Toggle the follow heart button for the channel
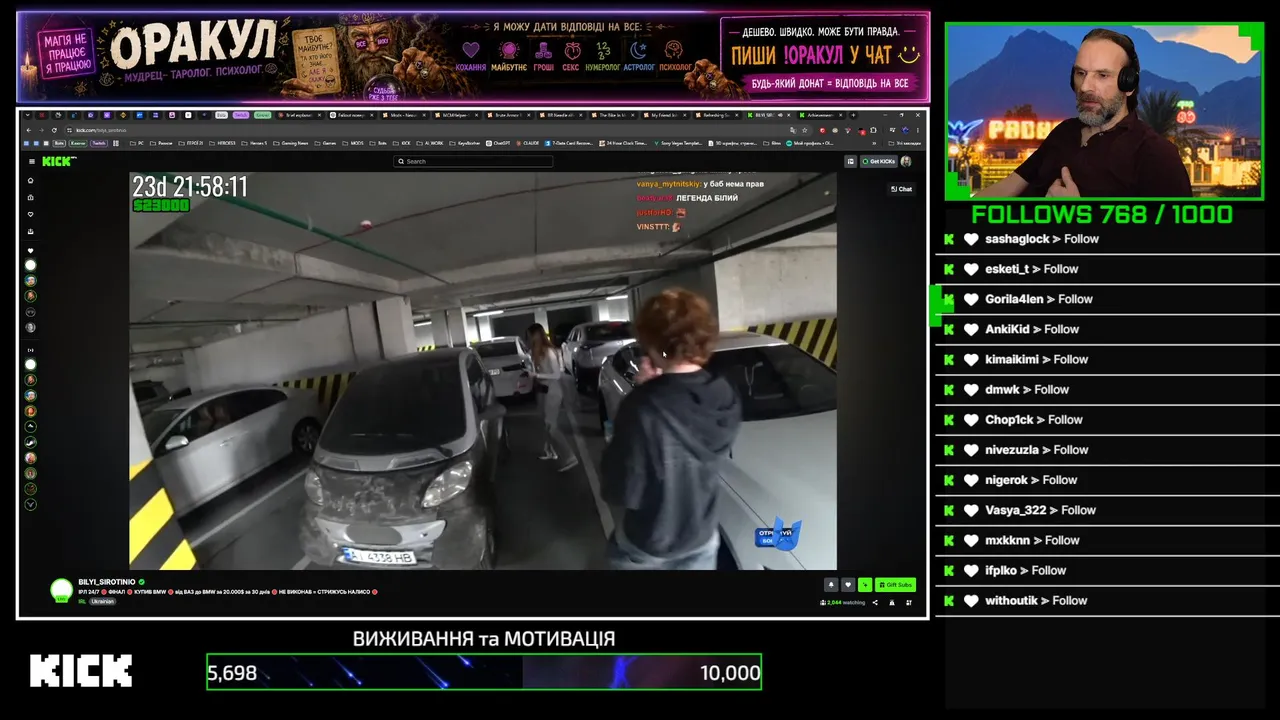The image size is (1280, 720). coord(848,585)
